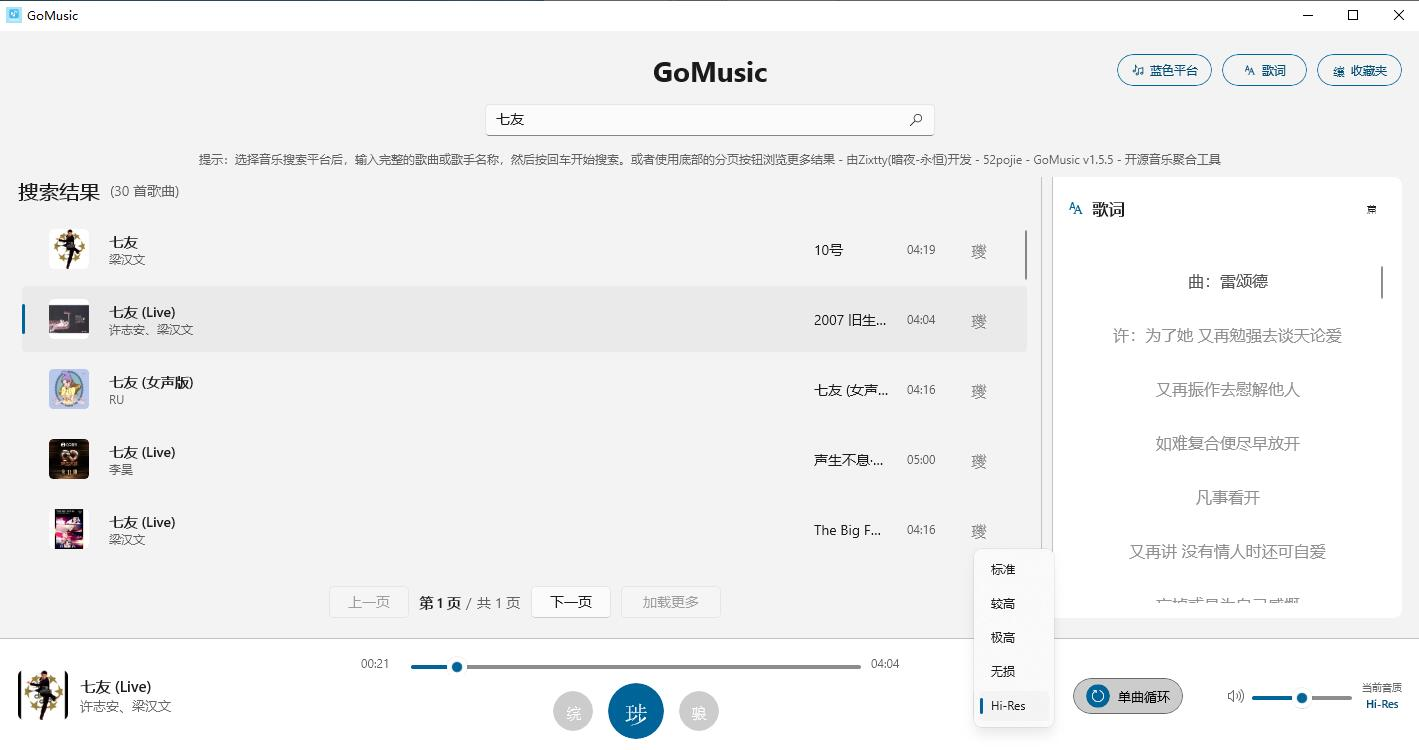
Task: Toggle the 单曲循环 single-loop mode
Action: pos(1128,697)
